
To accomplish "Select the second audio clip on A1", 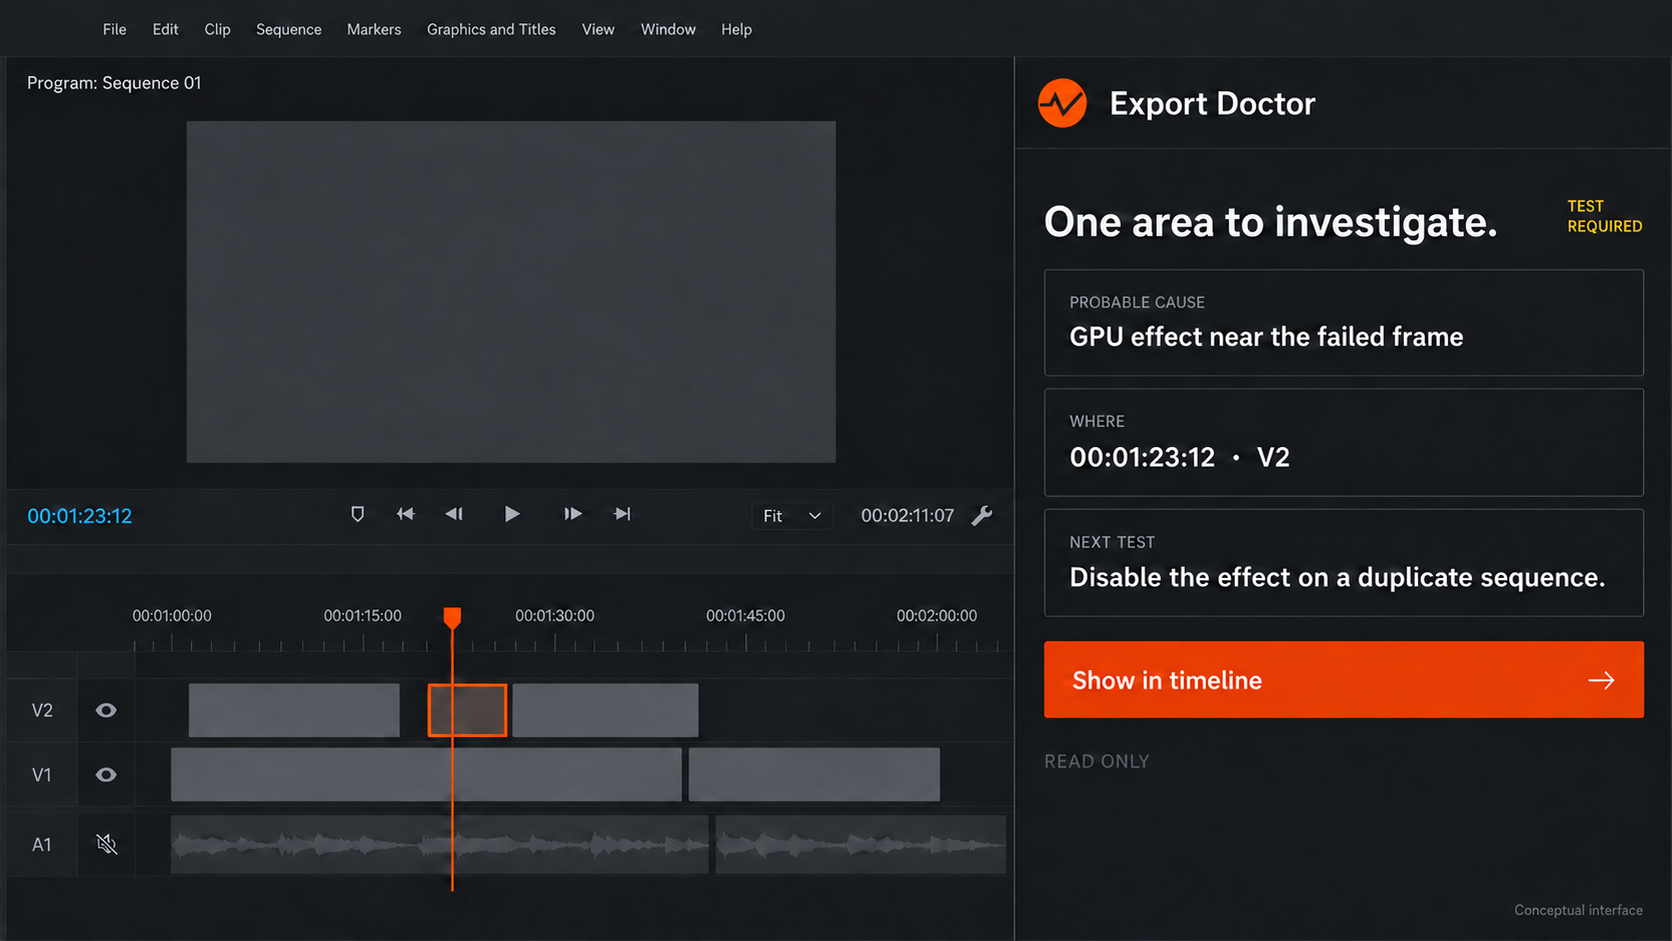I will pyautogui.click(x=861, y=845).
